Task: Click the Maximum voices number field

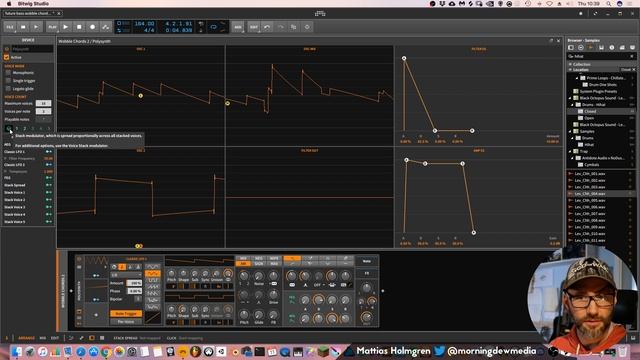Action: tap(43, 103)
